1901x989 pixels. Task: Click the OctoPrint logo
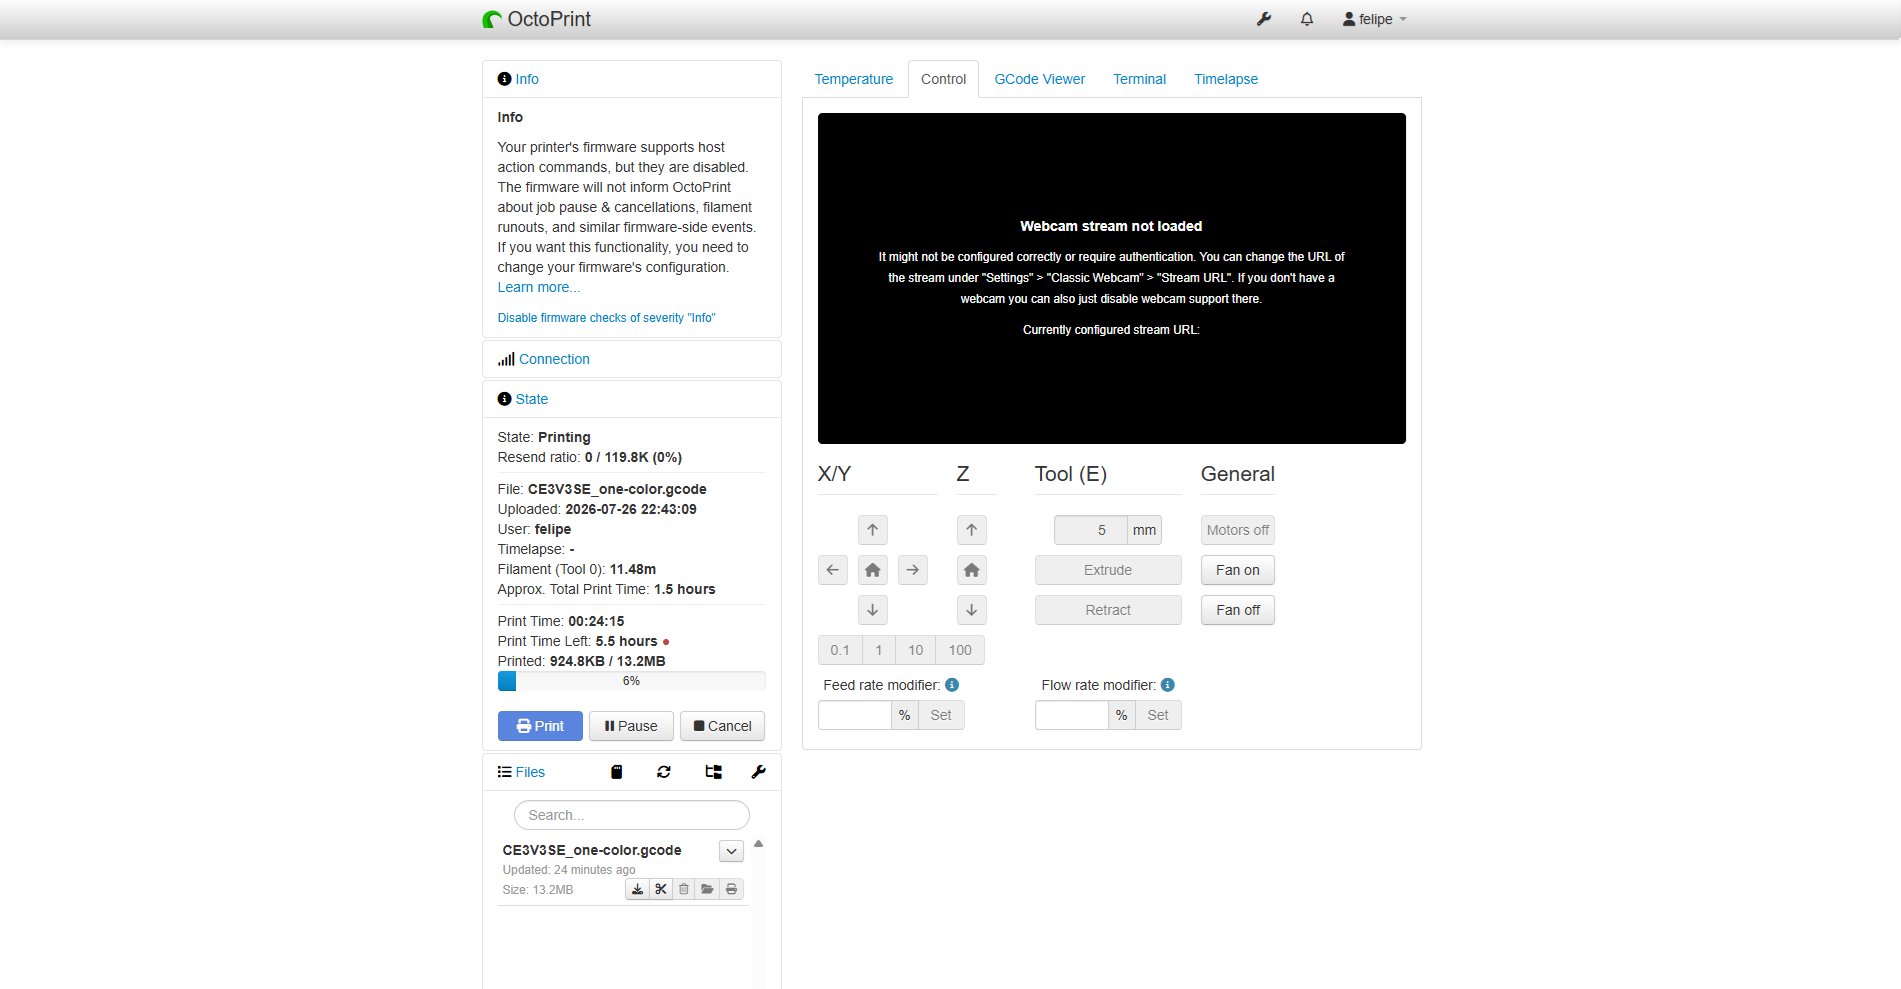(536, 19)
